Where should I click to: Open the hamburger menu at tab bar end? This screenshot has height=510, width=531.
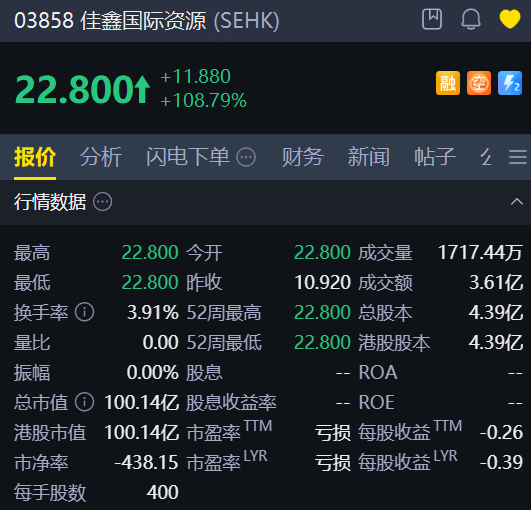coord(518,157)
